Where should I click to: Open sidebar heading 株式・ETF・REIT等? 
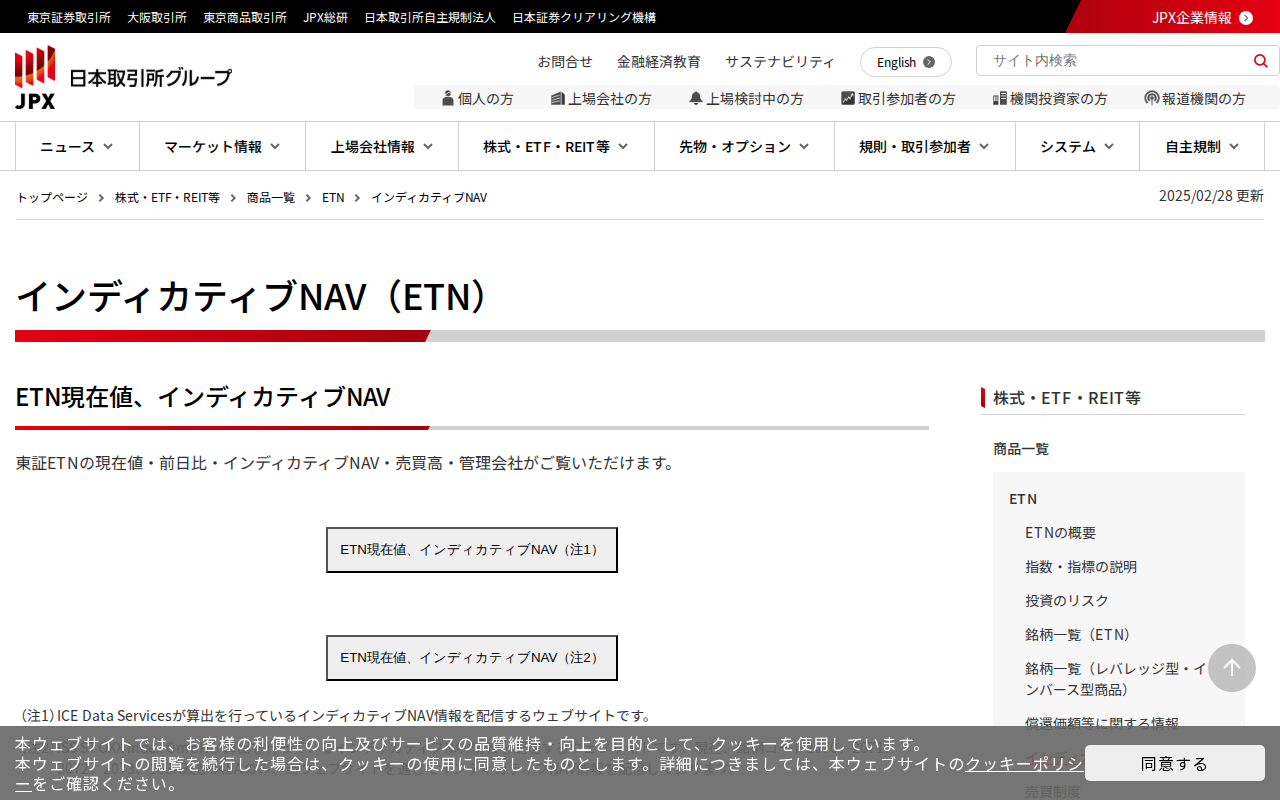(1067, 398)
